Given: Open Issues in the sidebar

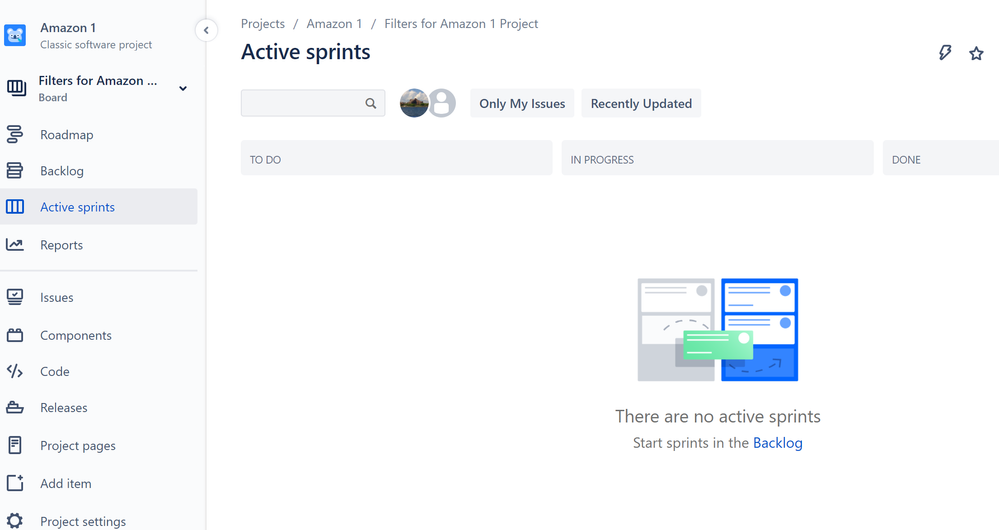Looking at the screenshot, I should 57,297.
